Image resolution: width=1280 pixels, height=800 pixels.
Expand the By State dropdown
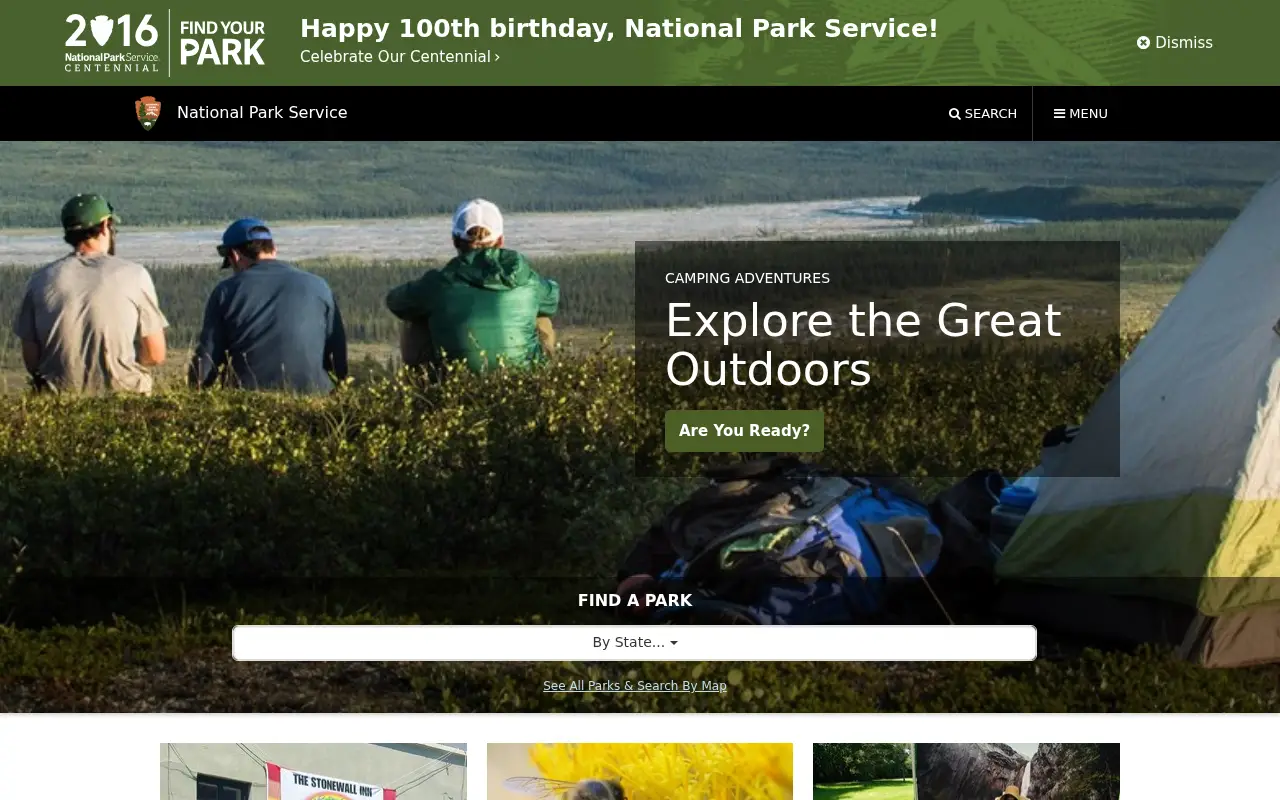635,643
